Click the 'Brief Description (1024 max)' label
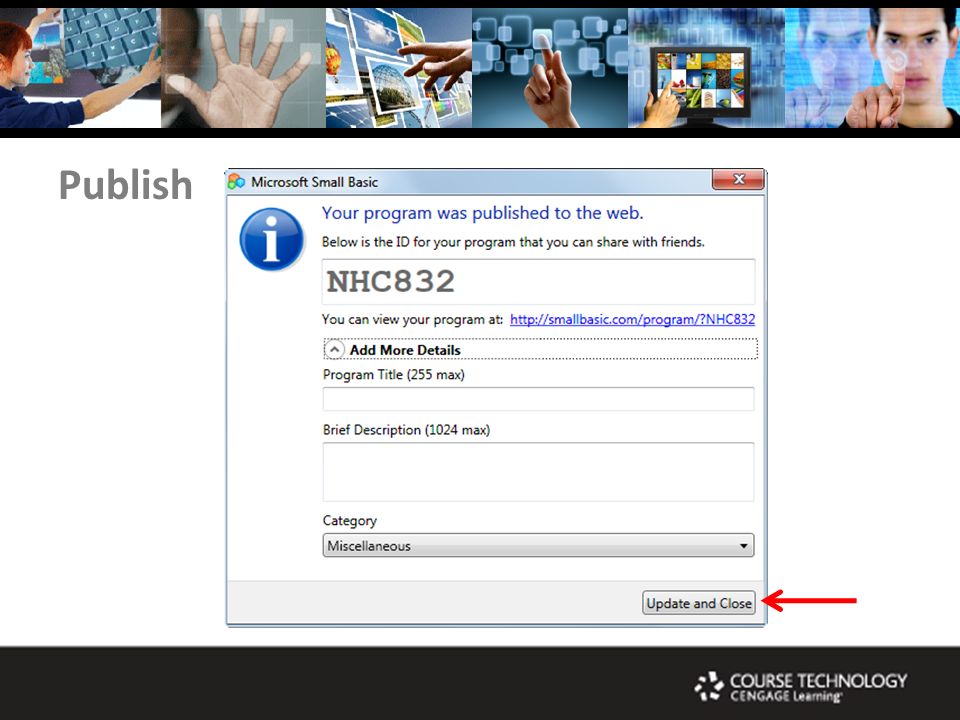This screenshot has width=960, height=720. point(407,430)
